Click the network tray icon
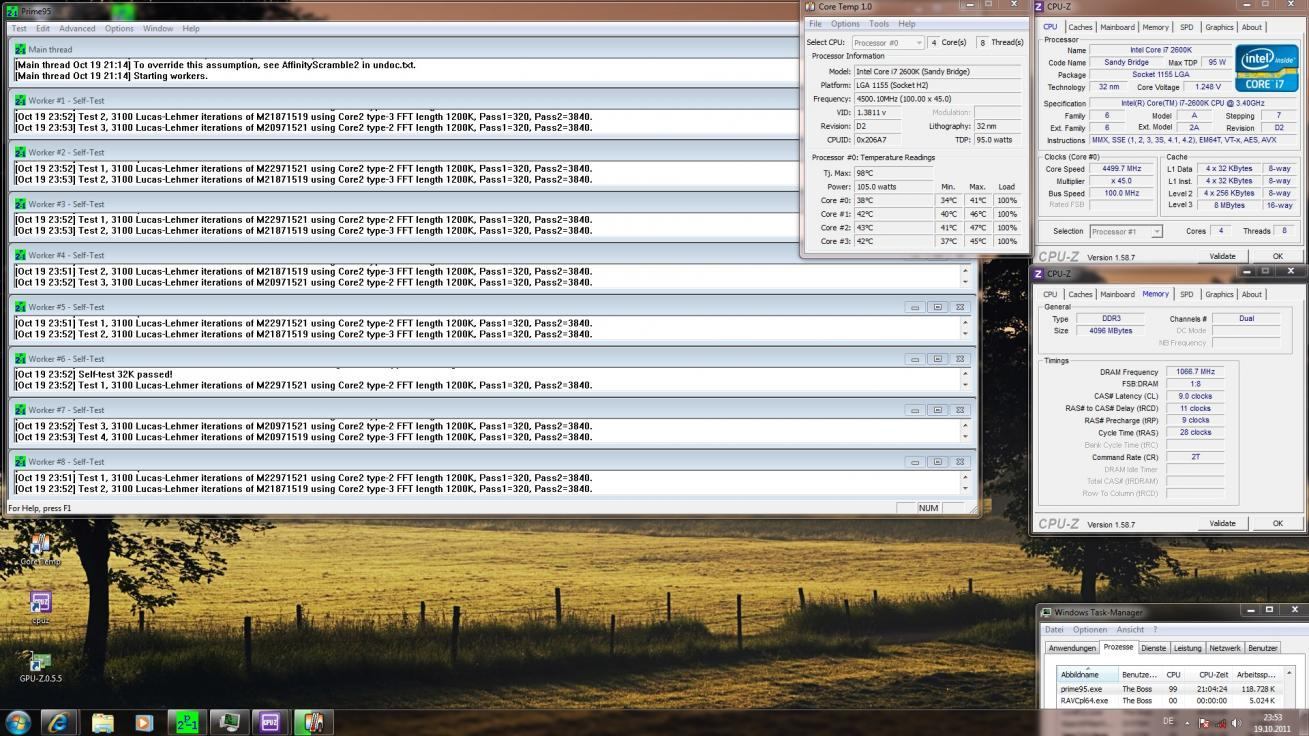 click(x=1221, y=722)
